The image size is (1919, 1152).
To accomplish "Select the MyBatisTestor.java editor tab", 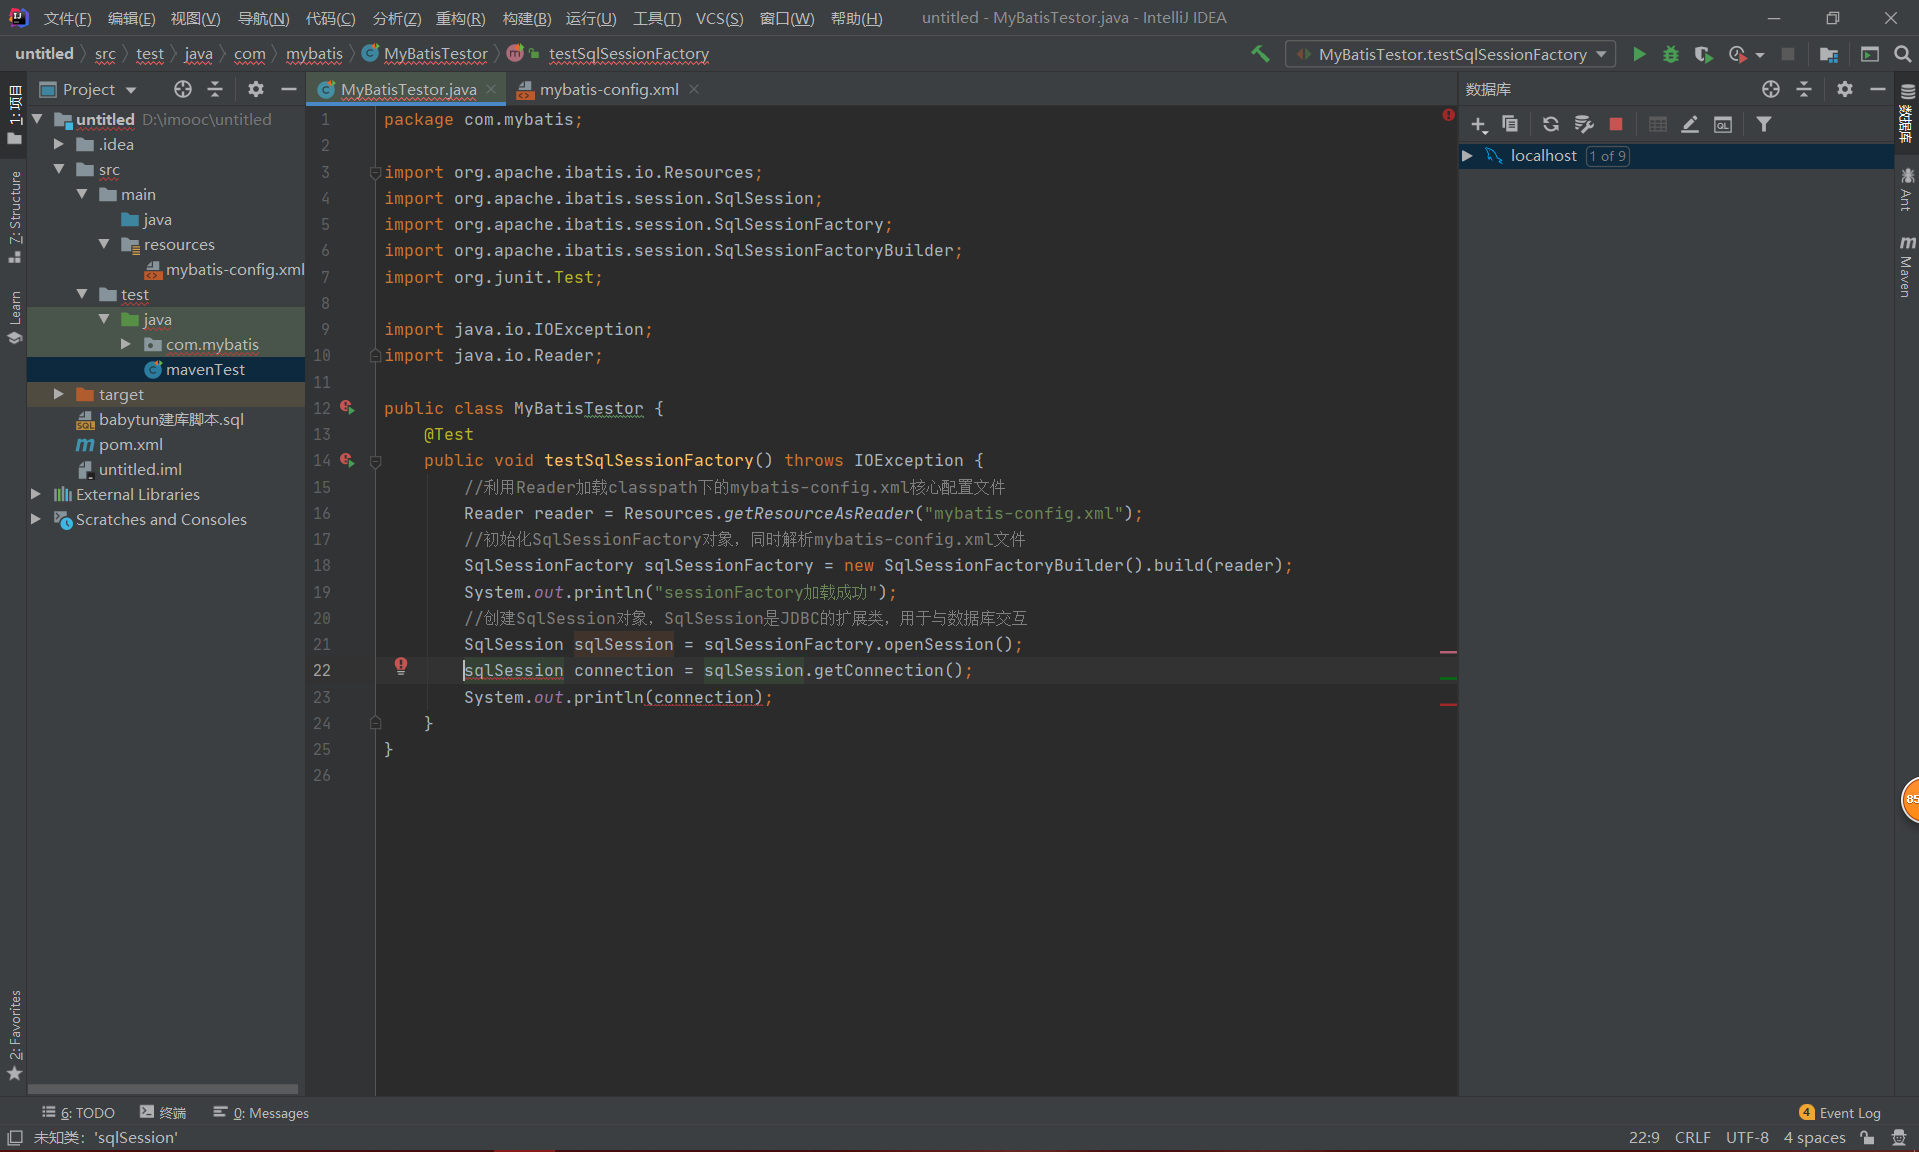I will coord(407,89).
